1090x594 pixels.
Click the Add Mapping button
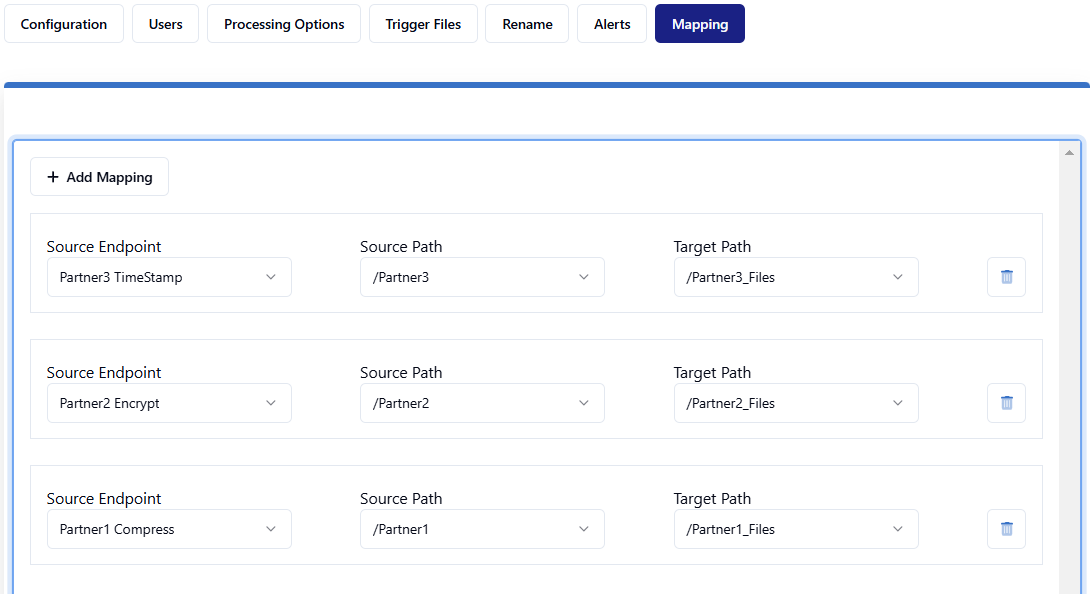click(x=99, y=177)
